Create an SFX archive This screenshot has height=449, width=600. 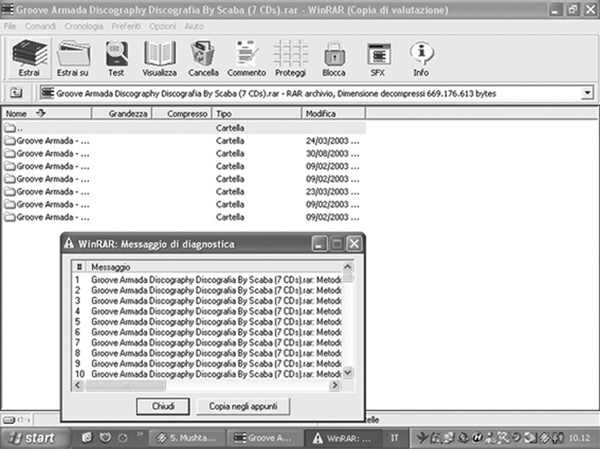[378, 58]
